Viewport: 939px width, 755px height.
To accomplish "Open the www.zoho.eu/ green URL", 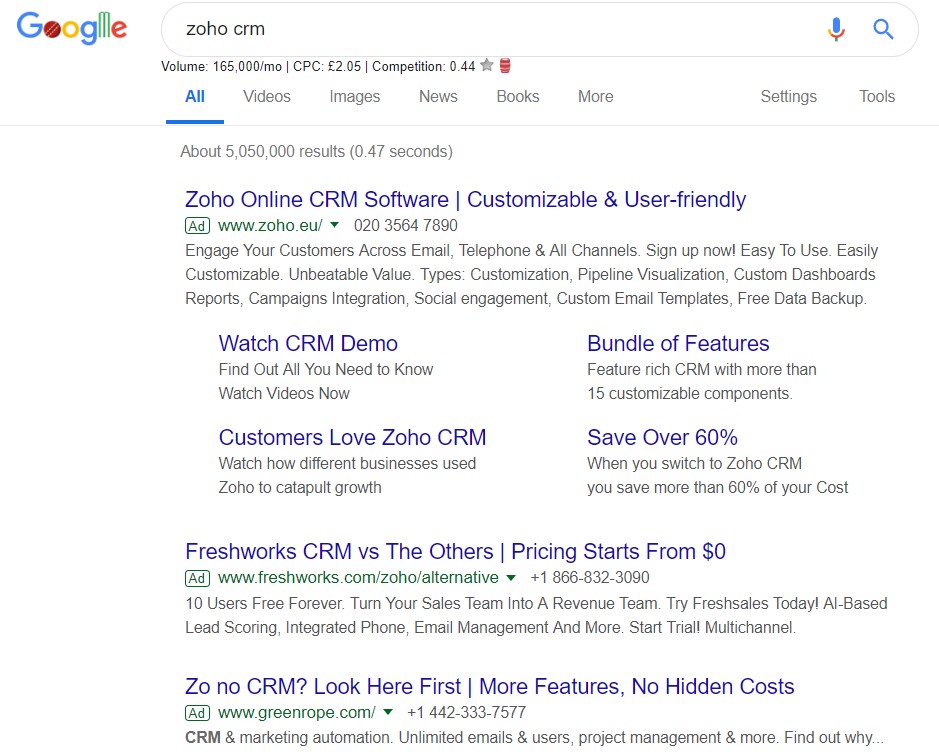I will pos(270,226).
